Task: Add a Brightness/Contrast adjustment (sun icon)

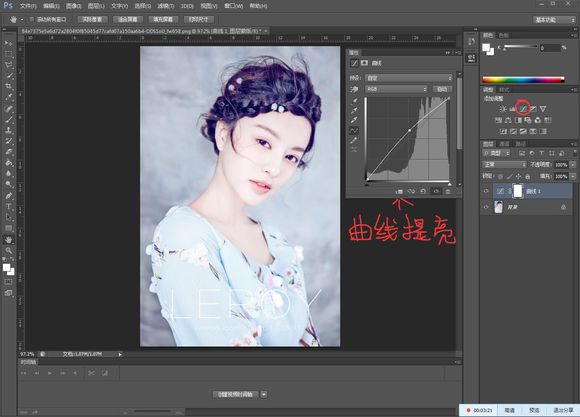Action: tap(503, 108)
